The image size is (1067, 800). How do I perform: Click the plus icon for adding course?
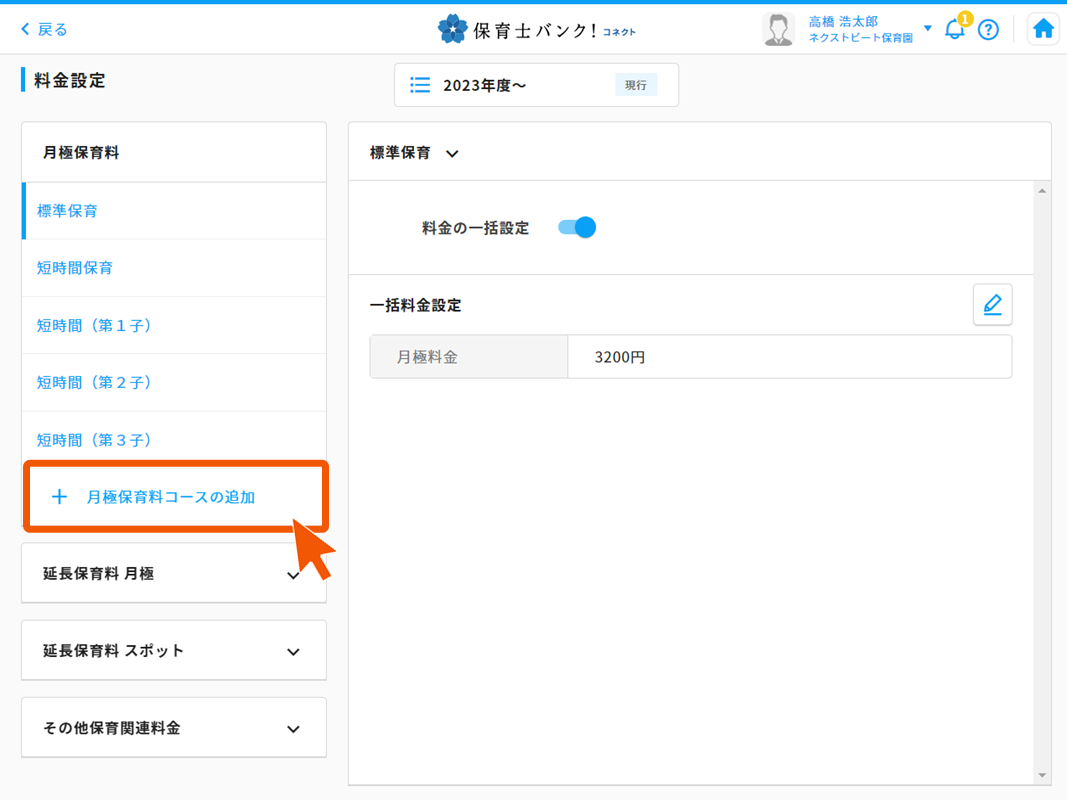pos(59,497)
